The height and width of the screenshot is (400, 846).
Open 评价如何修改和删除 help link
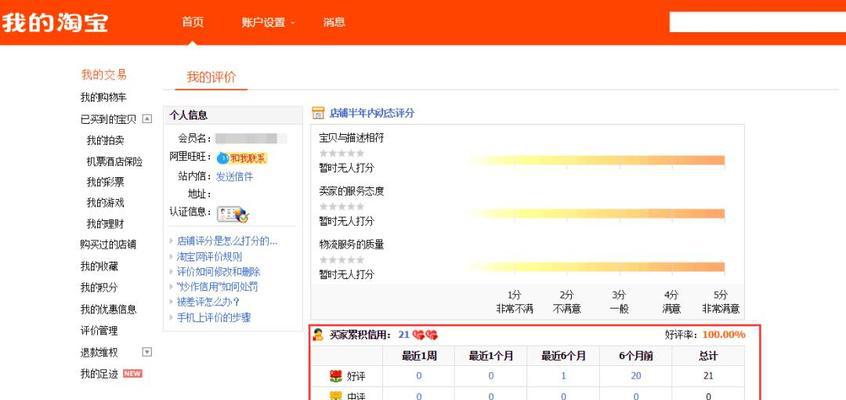(219, 272)
